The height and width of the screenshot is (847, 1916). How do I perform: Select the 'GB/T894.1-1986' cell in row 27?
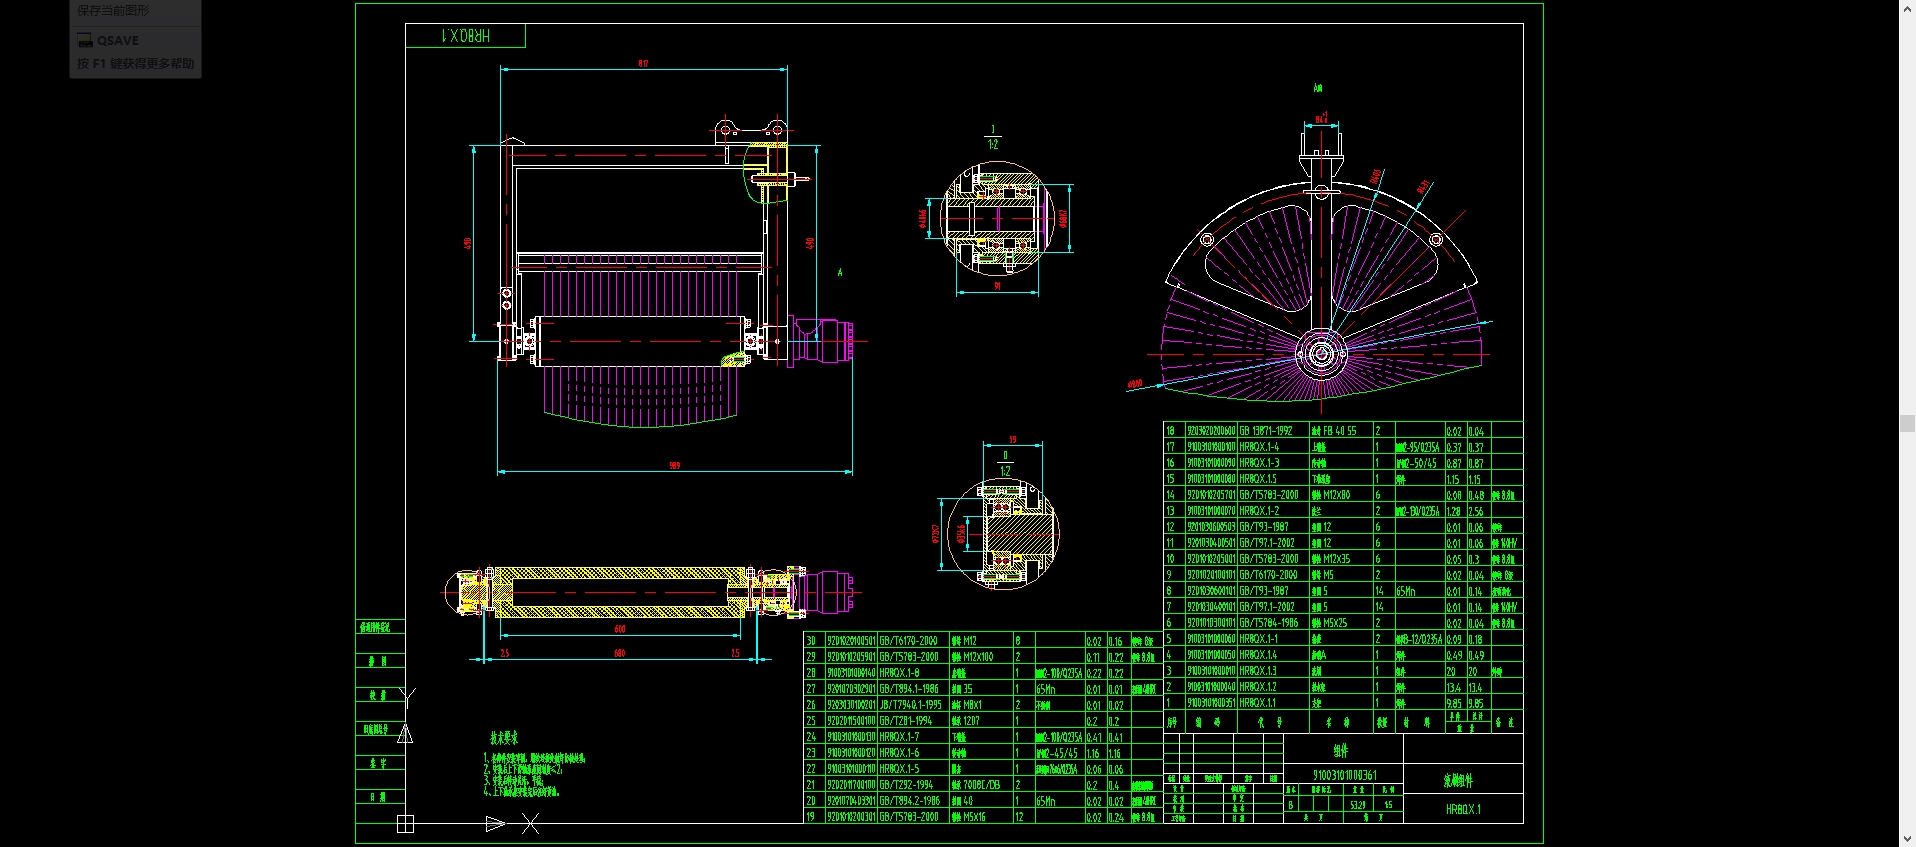pyautogui.click(x=913, y=689)
